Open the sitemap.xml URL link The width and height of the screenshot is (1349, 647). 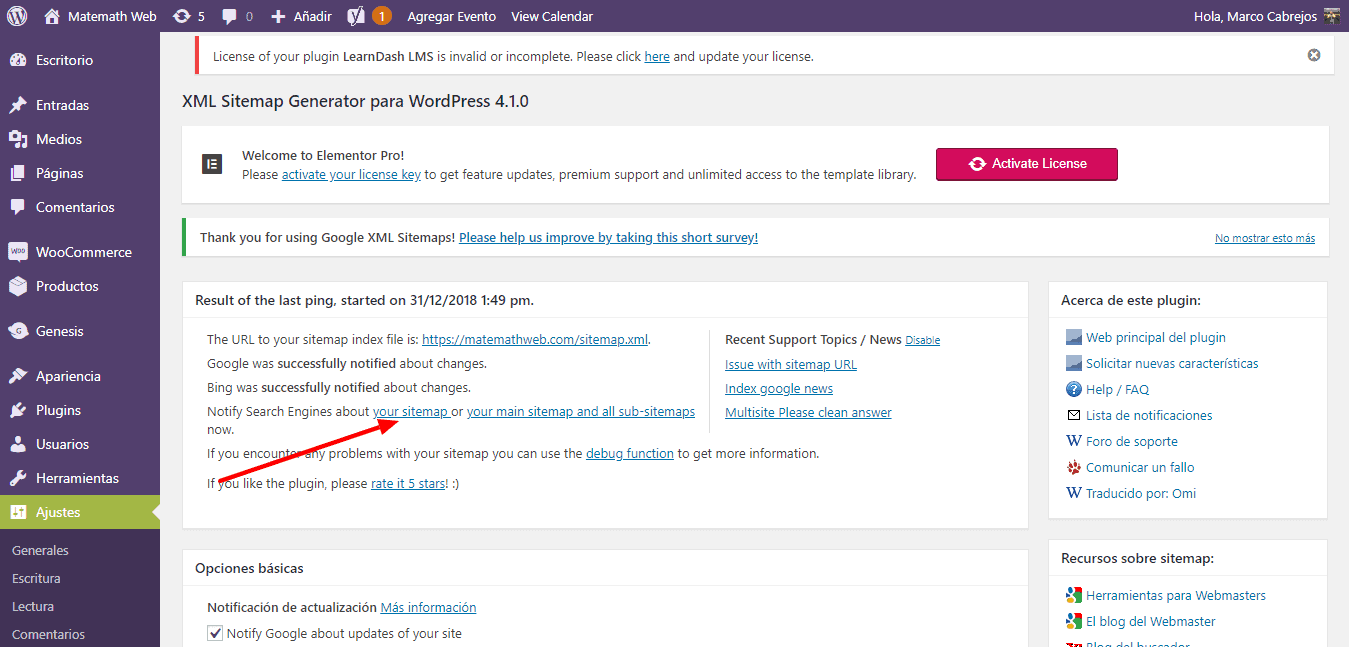535,339
